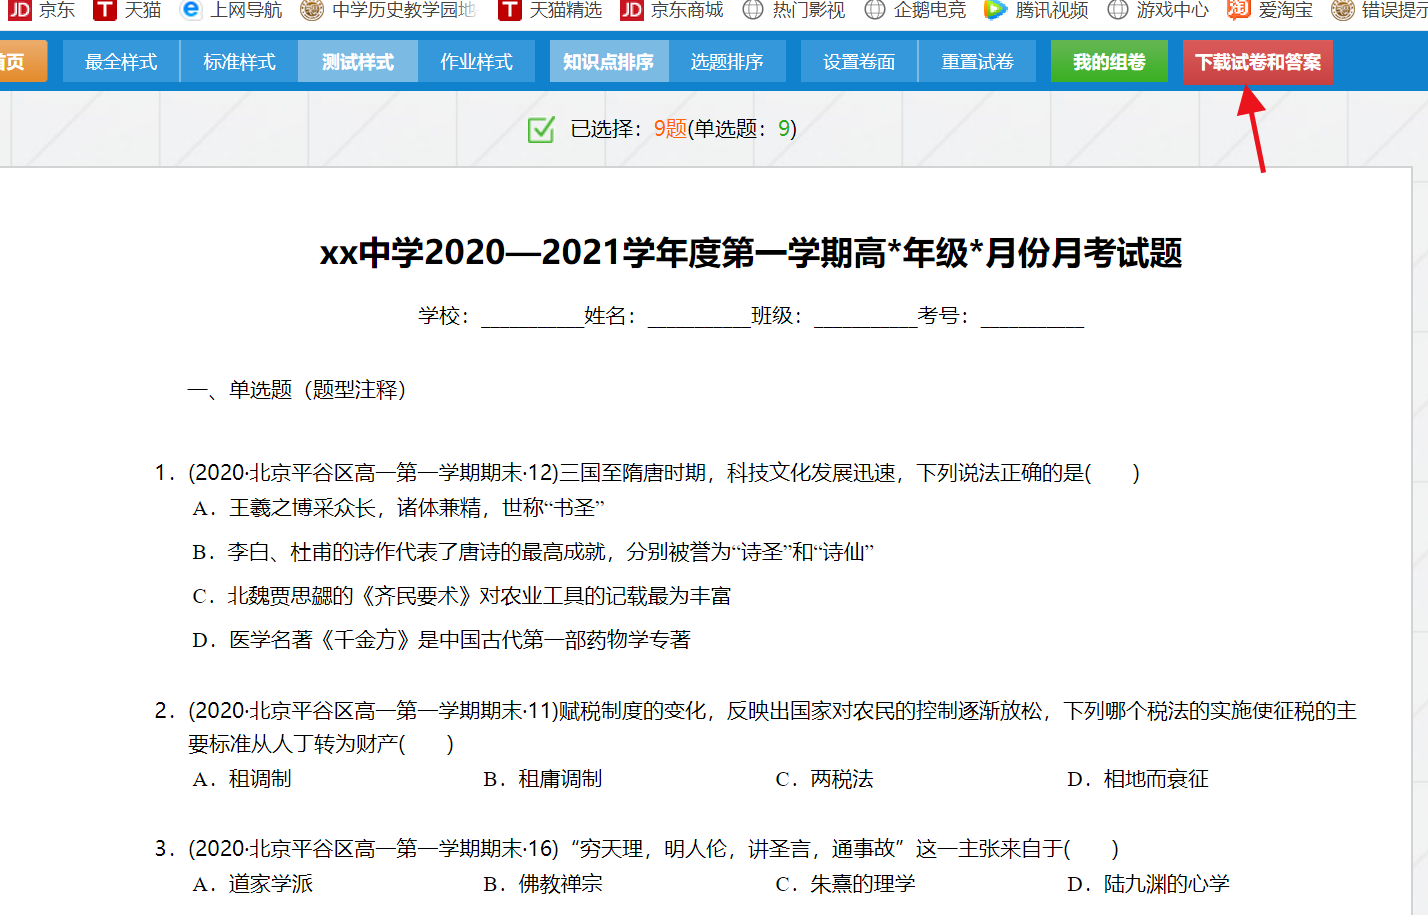Click the globe icon for 企鹅电竞

[x=875, y=10]
